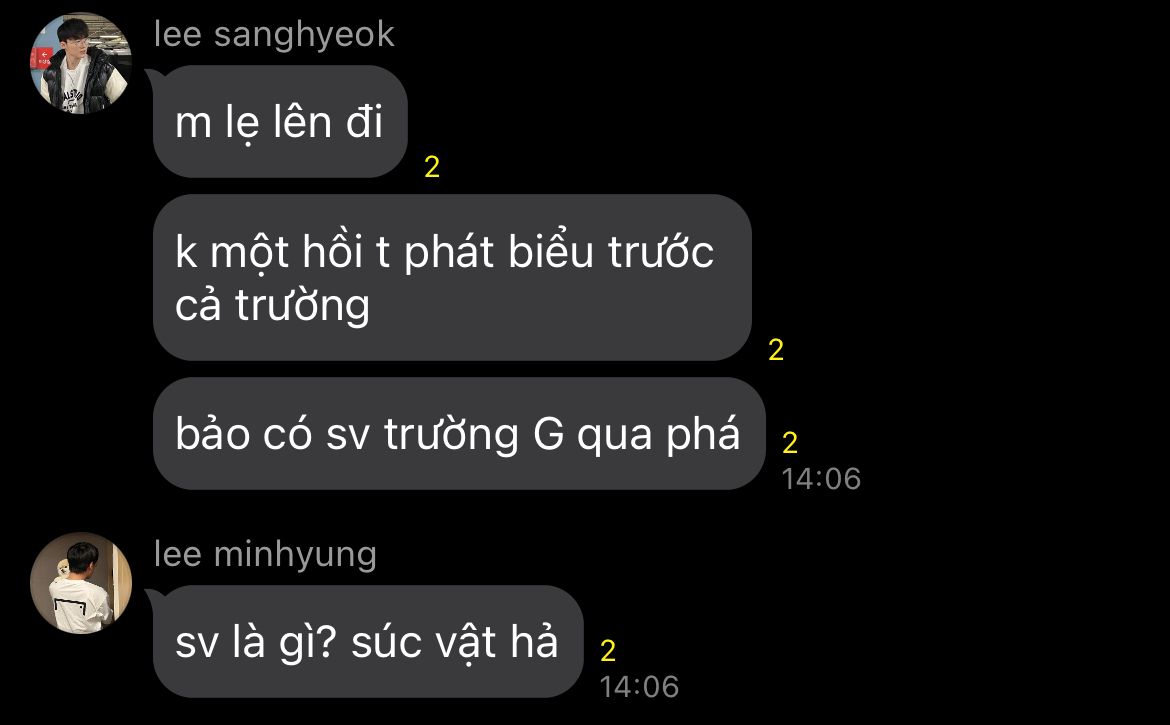Screen dimensions: 1170x725
Task: Open lee sanghyeok's profile picture
Action: click(x=81, y=63)
